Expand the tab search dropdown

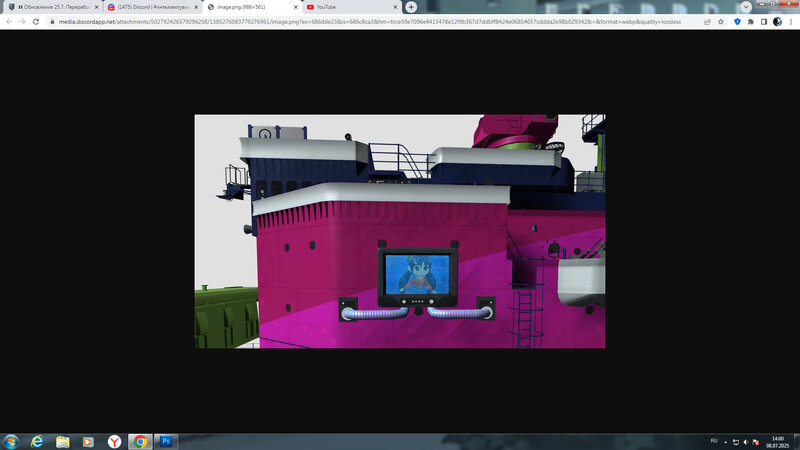pos(746,7)
